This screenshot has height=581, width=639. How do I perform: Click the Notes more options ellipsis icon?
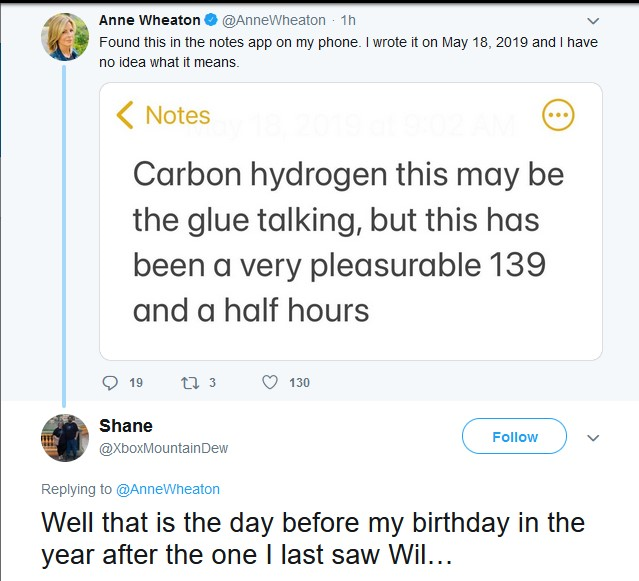pyautogui.click(x=558, y=115)
